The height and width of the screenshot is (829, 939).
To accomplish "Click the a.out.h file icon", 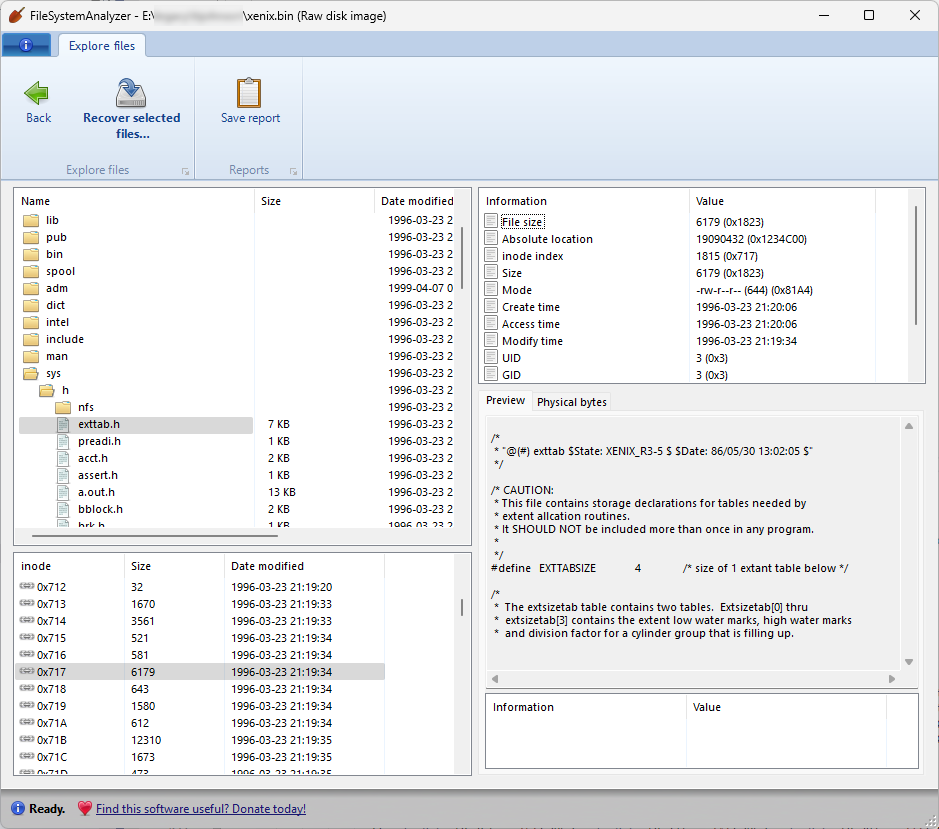I will coord(63,492).
